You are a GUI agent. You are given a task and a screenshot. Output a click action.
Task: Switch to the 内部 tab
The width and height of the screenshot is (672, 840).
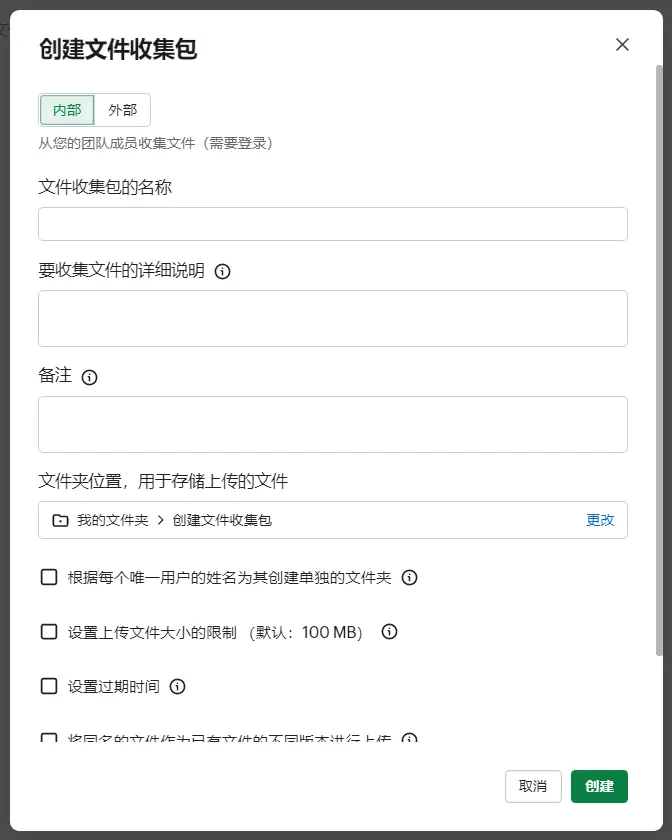pos(67,110)
